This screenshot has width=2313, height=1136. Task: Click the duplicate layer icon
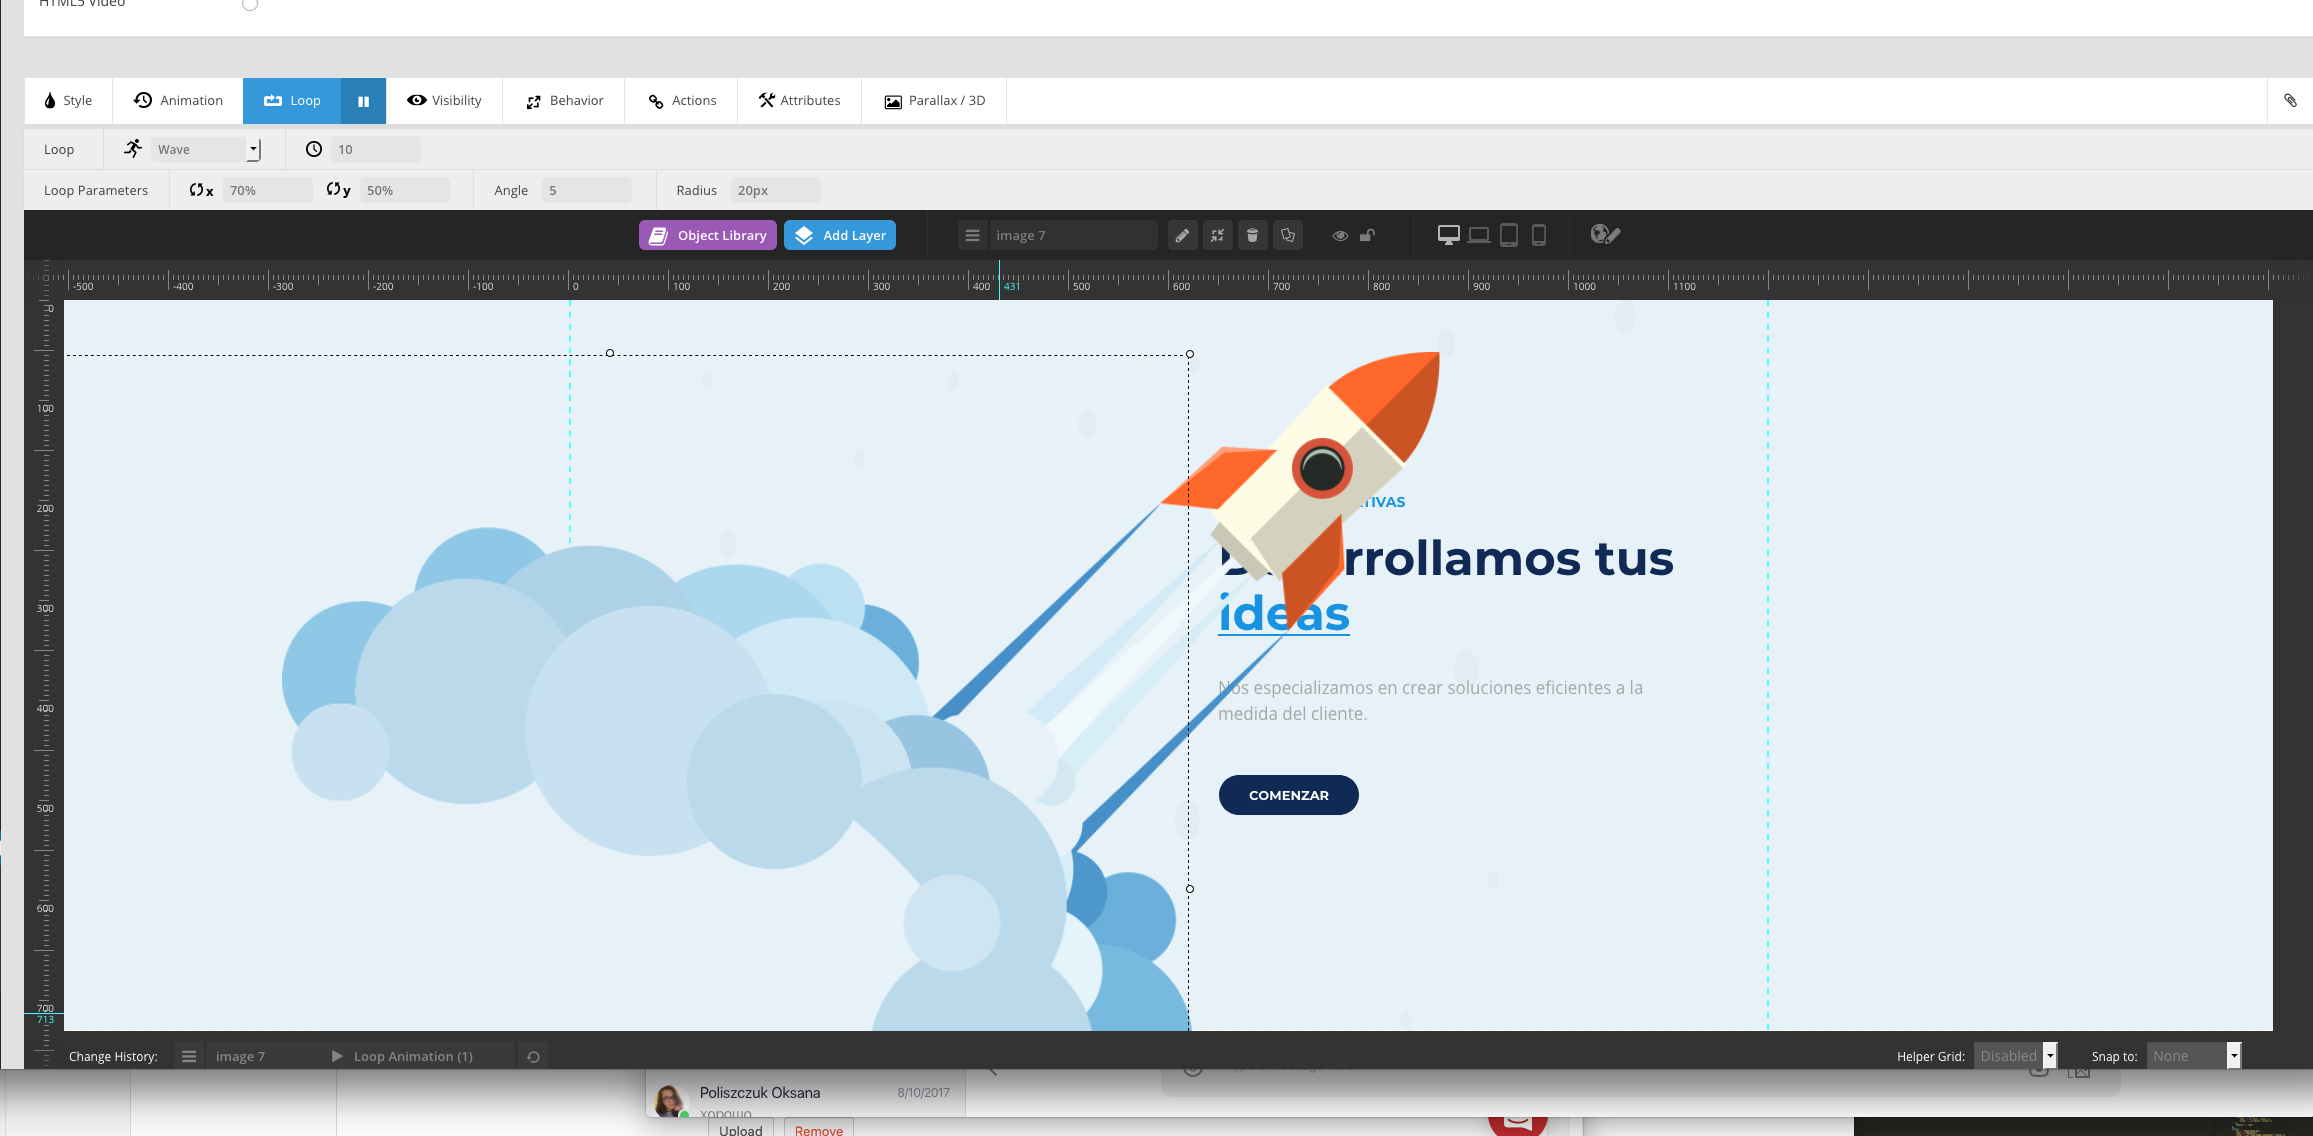tap(1288, 236)
